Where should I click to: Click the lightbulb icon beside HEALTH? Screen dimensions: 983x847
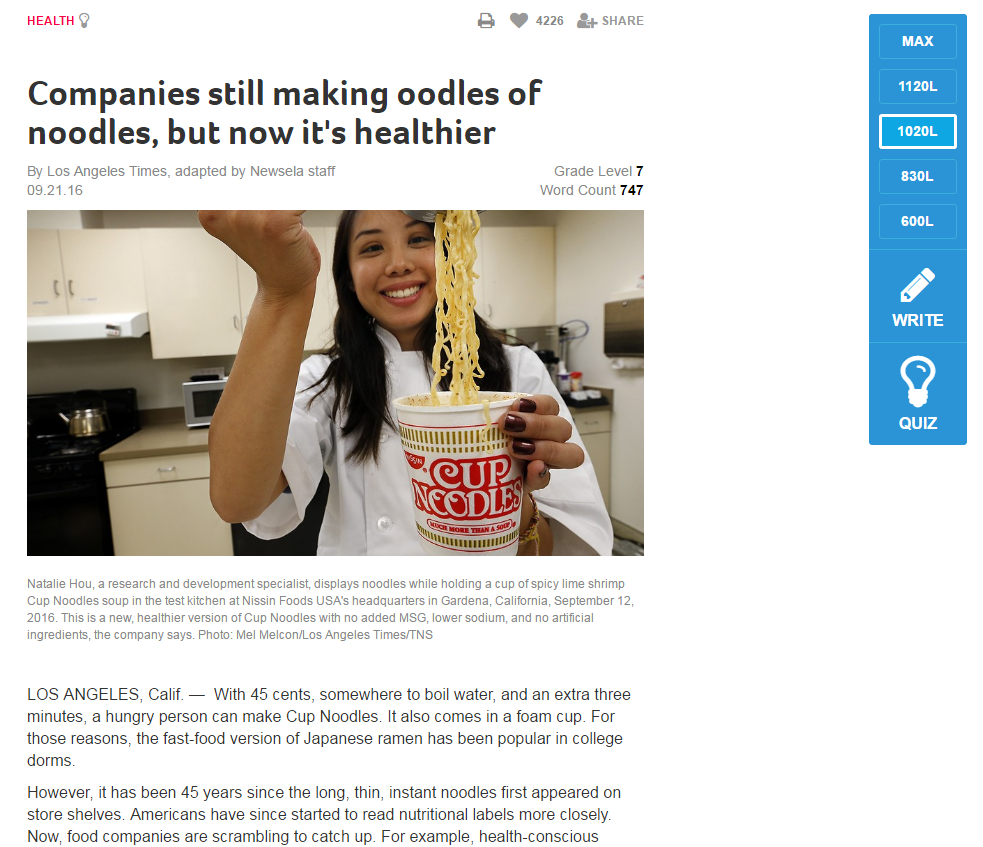click(84, 21)
